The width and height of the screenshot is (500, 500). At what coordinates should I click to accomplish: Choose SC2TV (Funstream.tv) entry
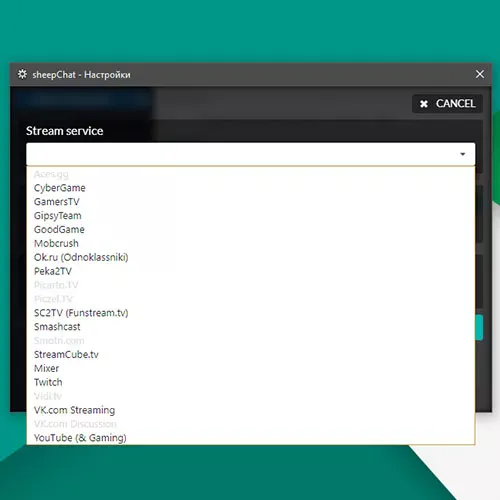(251, 313)
